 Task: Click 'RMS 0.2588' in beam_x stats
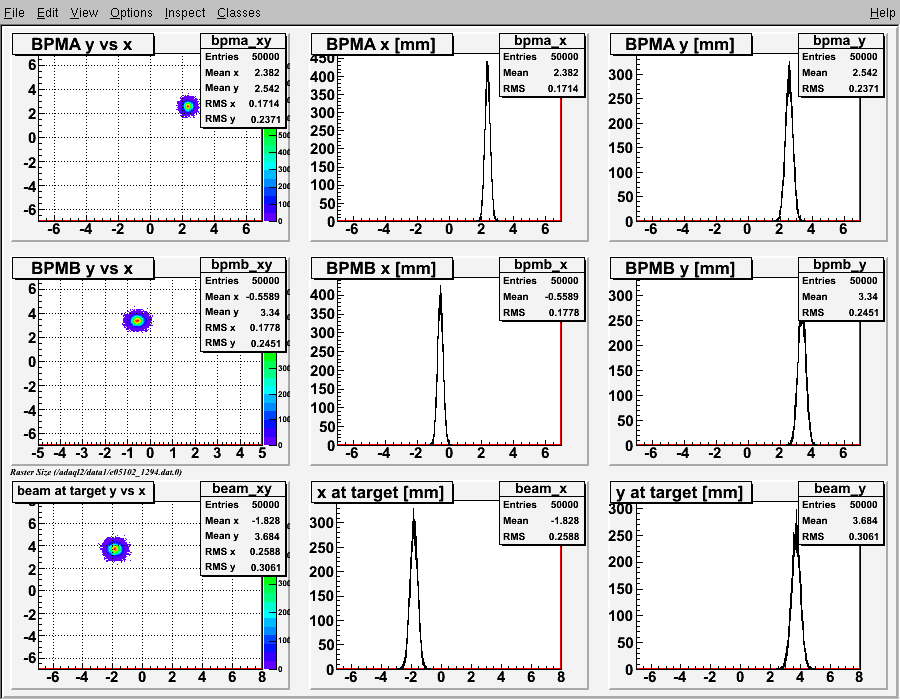point(541,536)
